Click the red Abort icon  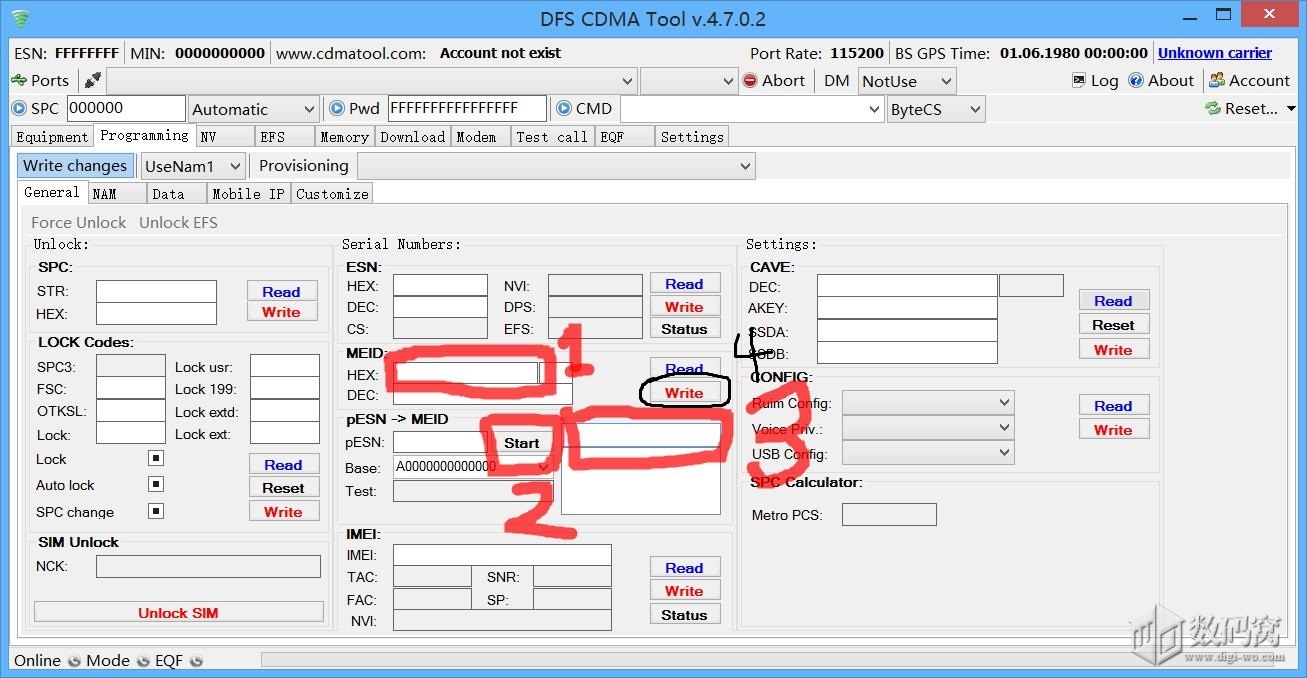coord(750,81)
